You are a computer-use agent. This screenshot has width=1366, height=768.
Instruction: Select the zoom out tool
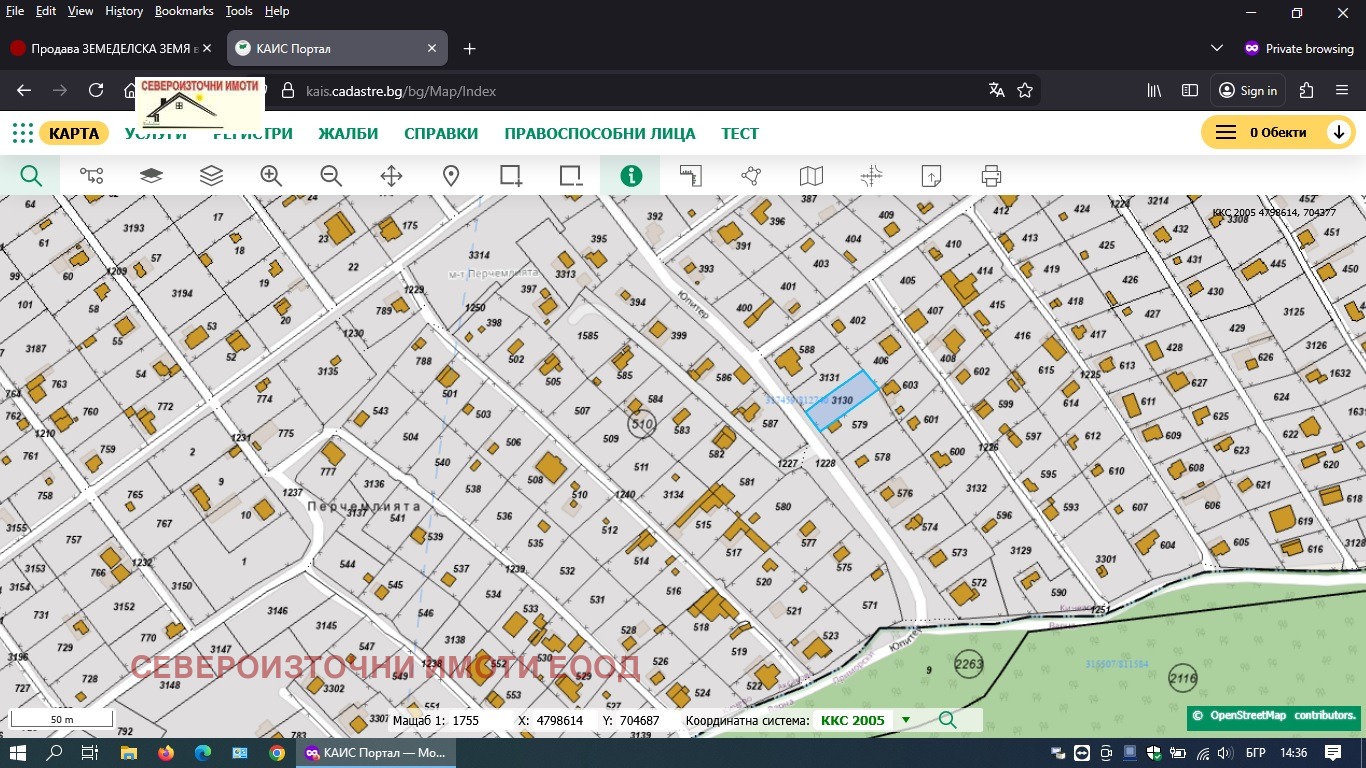[x=331, y=176]
